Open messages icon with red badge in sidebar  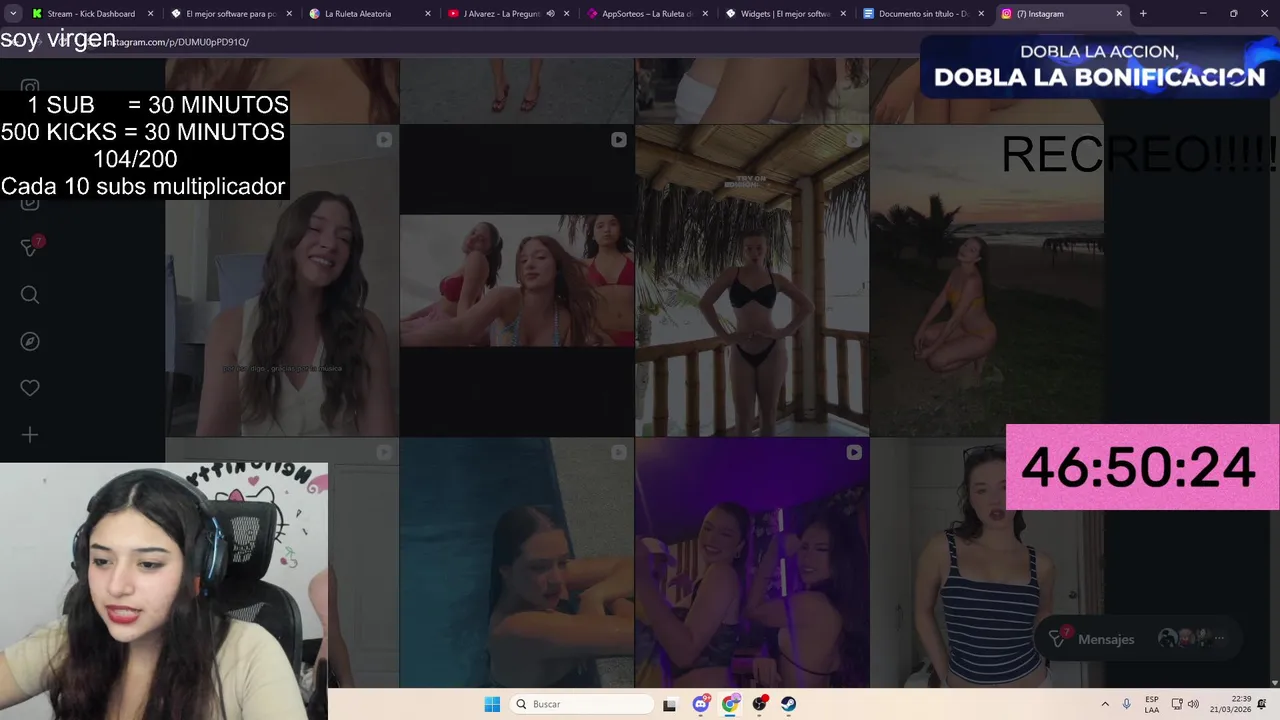tap(31, 246)
